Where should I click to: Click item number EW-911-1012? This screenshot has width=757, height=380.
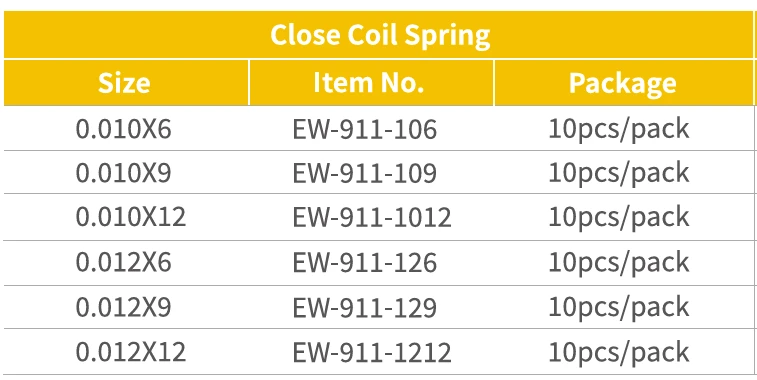(372, 217)
